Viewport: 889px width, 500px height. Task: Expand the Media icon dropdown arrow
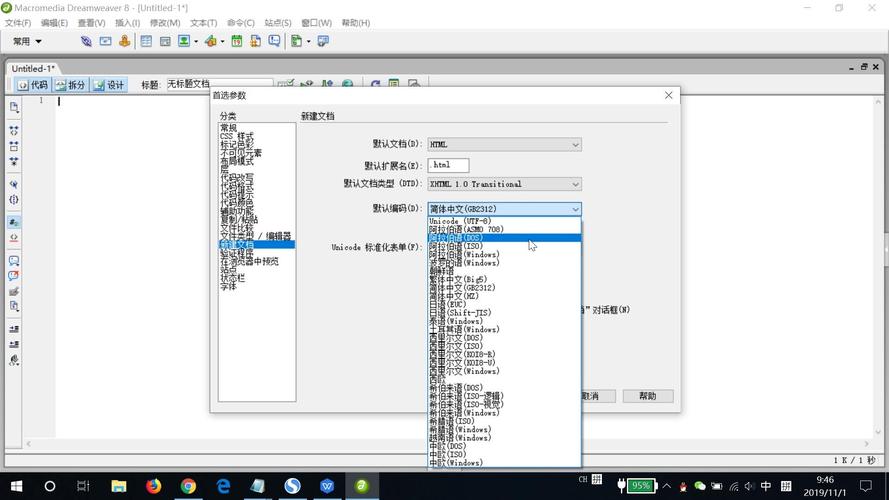click(222, 41)
